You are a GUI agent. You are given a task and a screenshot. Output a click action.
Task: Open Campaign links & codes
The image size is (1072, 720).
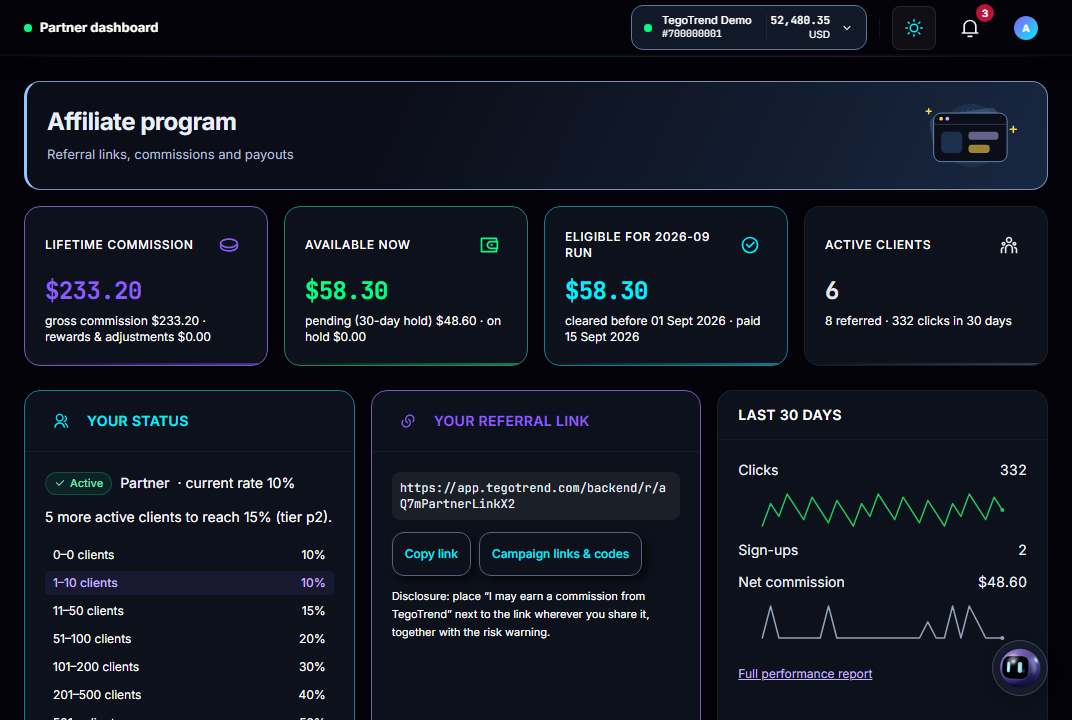[560, 554]
